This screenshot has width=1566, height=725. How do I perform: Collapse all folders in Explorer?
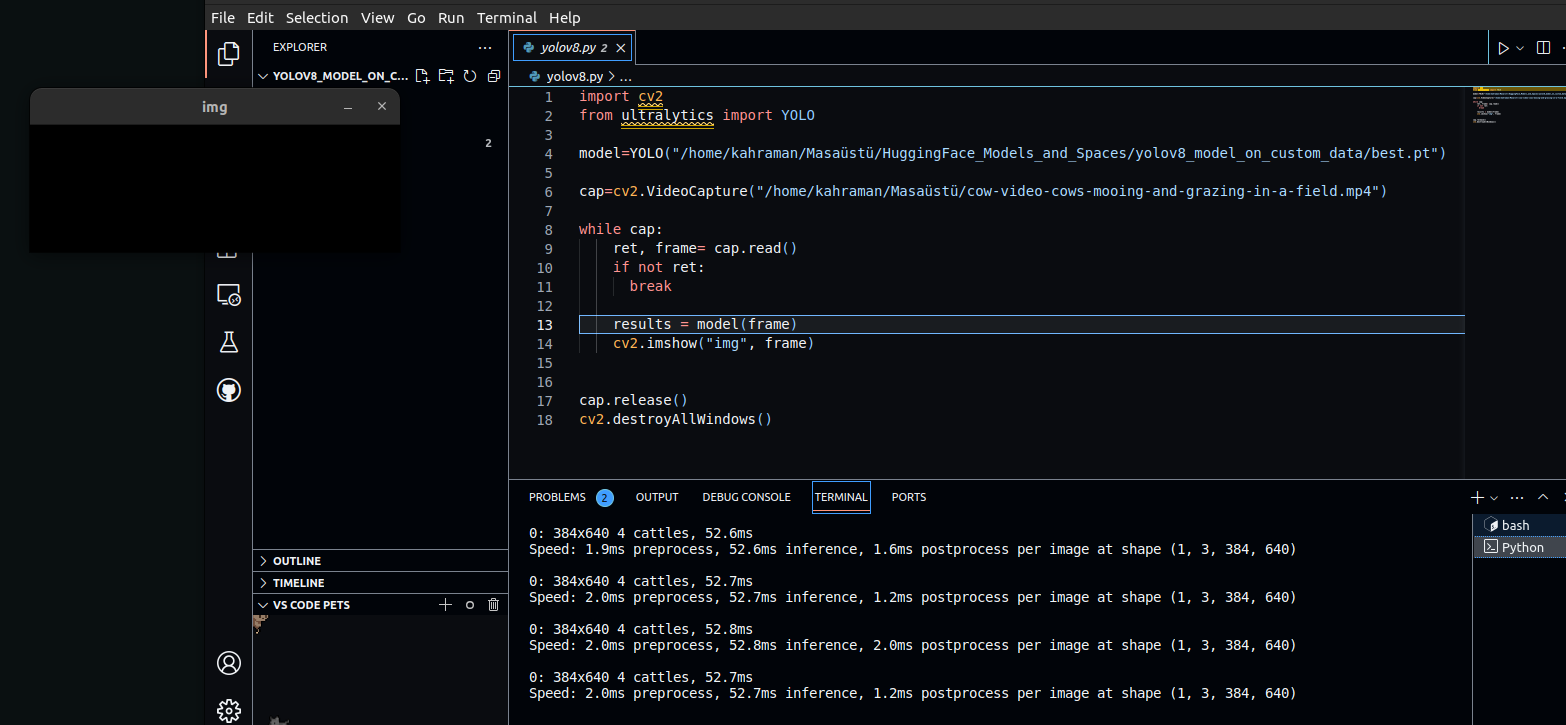point(493,76)
